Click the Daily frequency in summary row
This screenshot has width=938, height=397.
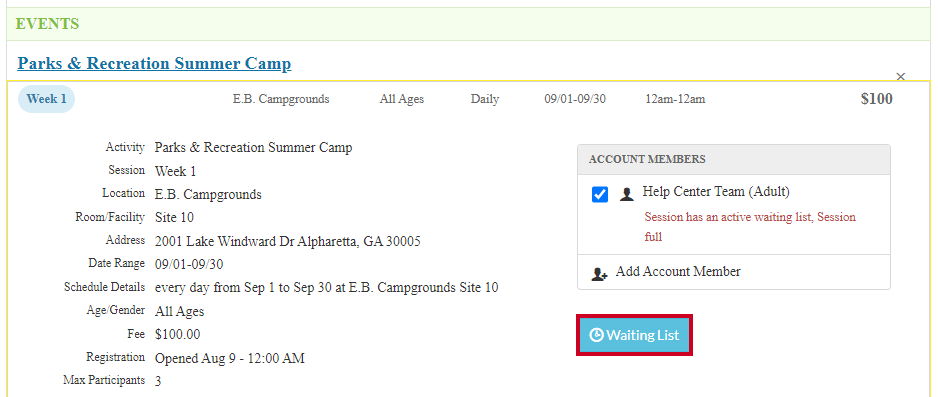(485, 99)
